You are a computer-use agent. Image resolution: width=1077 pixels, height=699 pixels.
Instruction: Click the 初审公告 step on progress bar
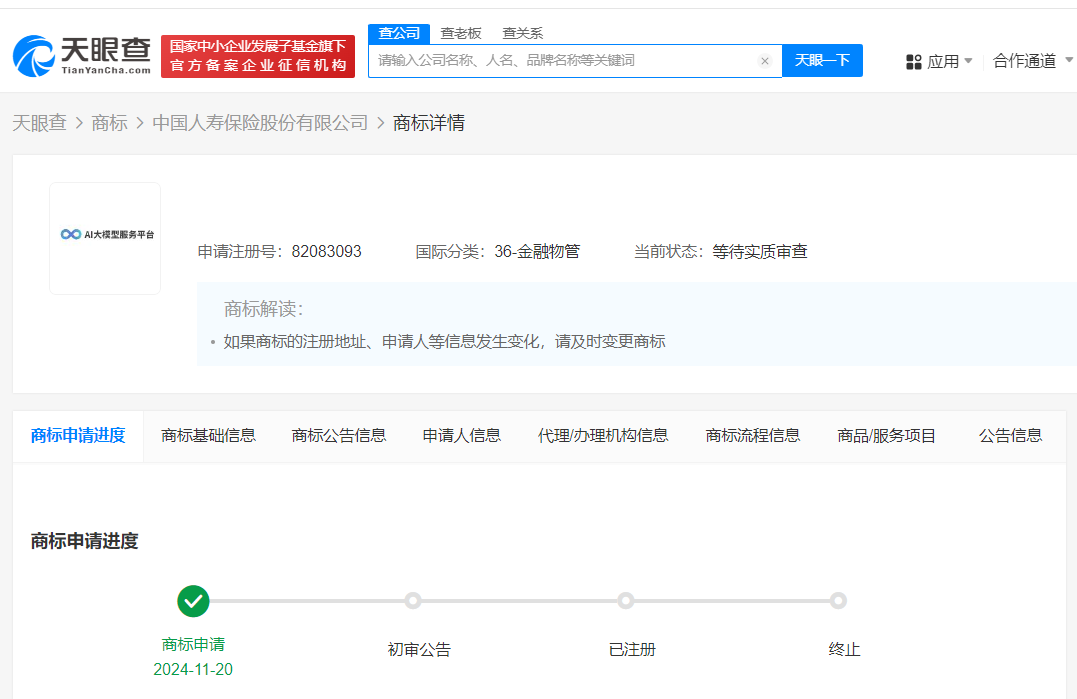pyautogui.click(x=413, y=601)
